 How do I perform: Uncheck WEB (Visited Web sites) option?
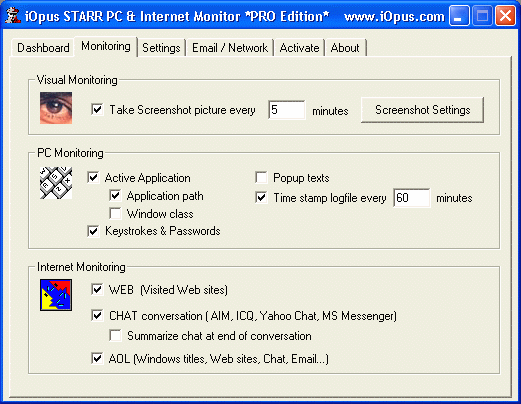(97, 289)
